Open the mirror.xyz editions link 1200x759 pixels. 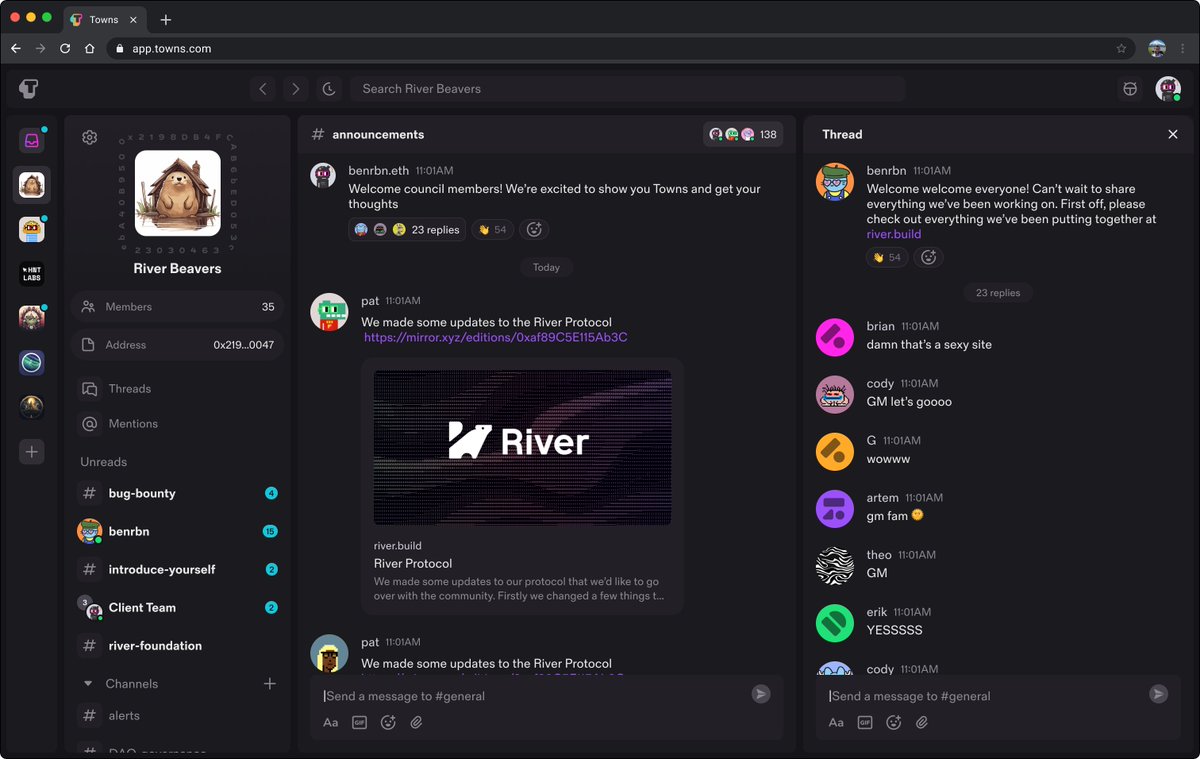point(495,338)
